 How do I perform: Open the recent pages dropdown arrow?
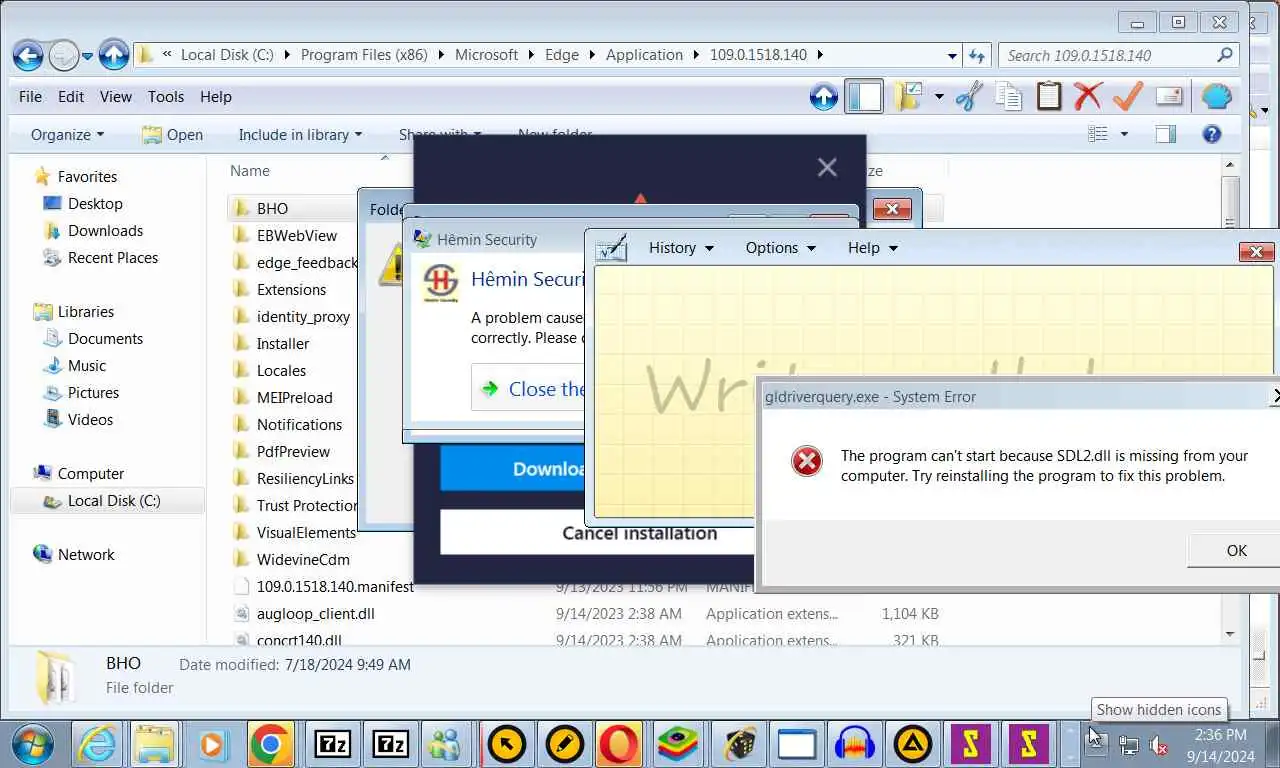88,55
